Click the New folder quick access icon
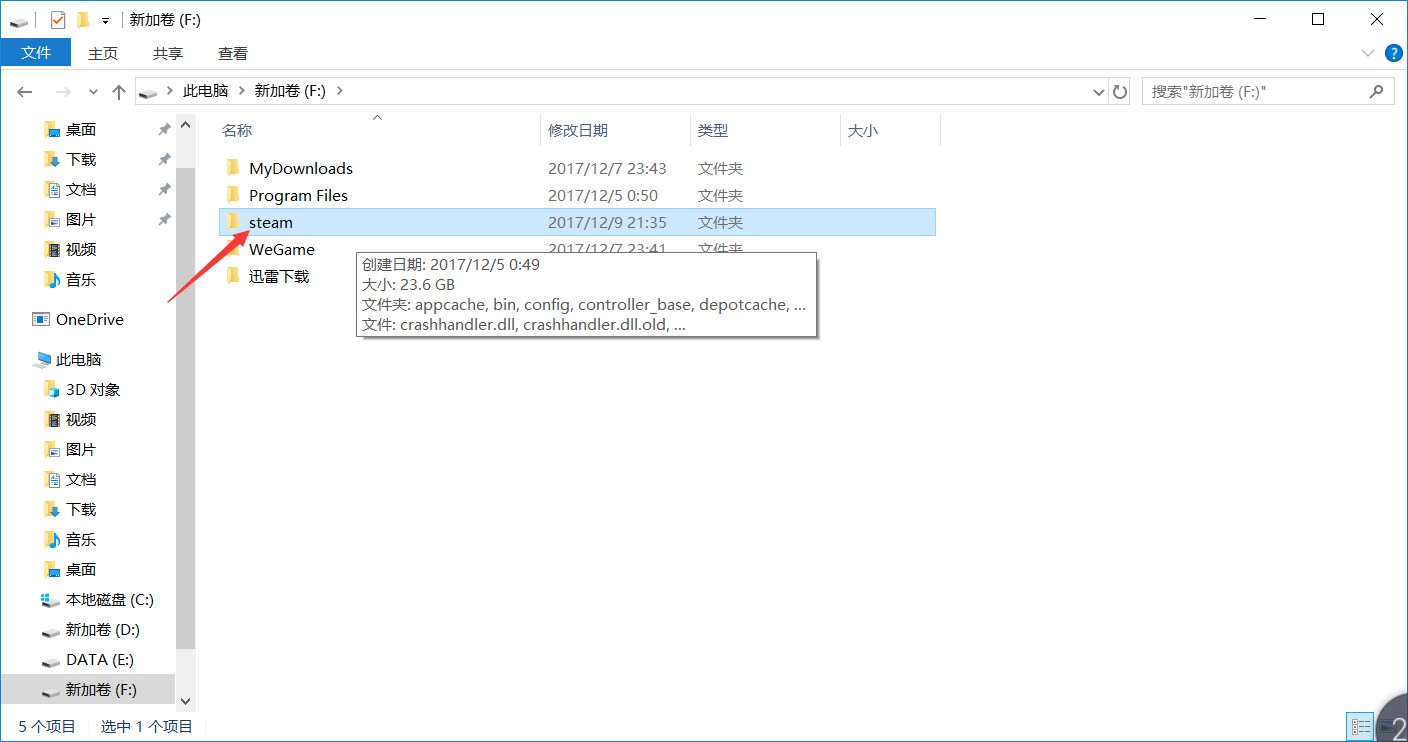1408x742 pixels. click(83, 19)
